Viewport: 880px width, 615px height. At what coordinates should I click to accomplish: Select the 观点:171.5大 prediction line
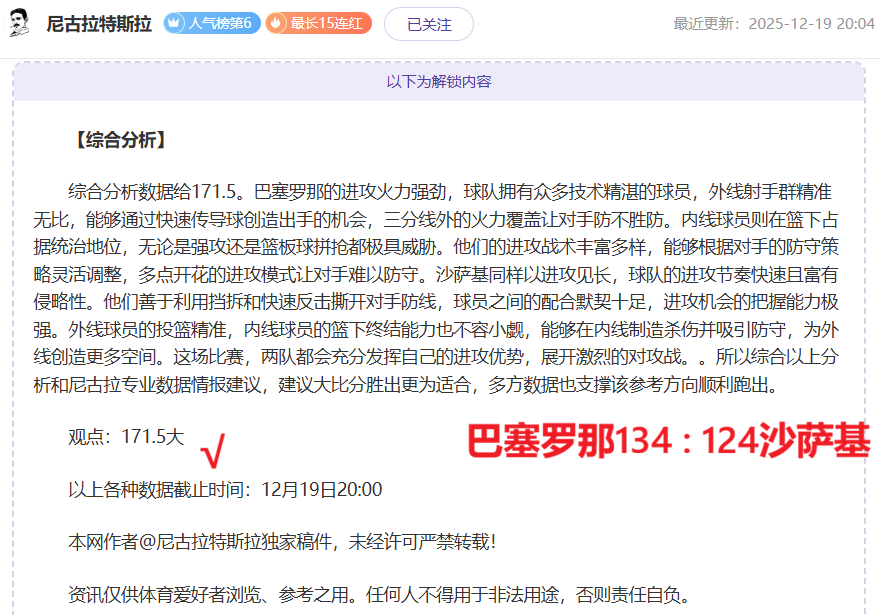coord(126,437)
